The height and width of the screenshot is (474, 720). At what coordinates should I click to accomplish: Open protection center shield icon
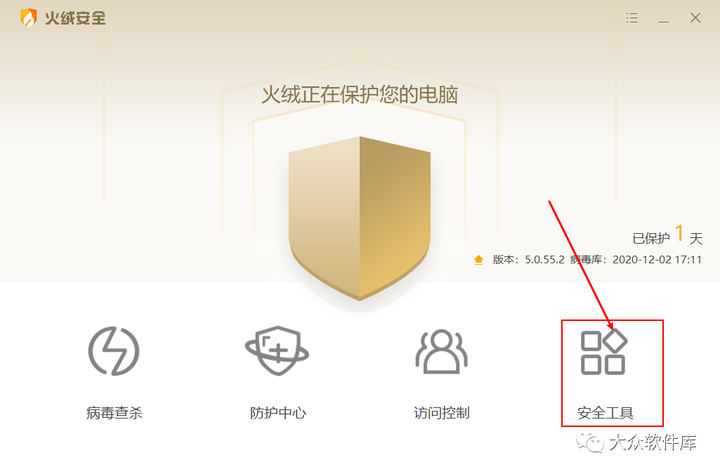[x=277, y=351]
